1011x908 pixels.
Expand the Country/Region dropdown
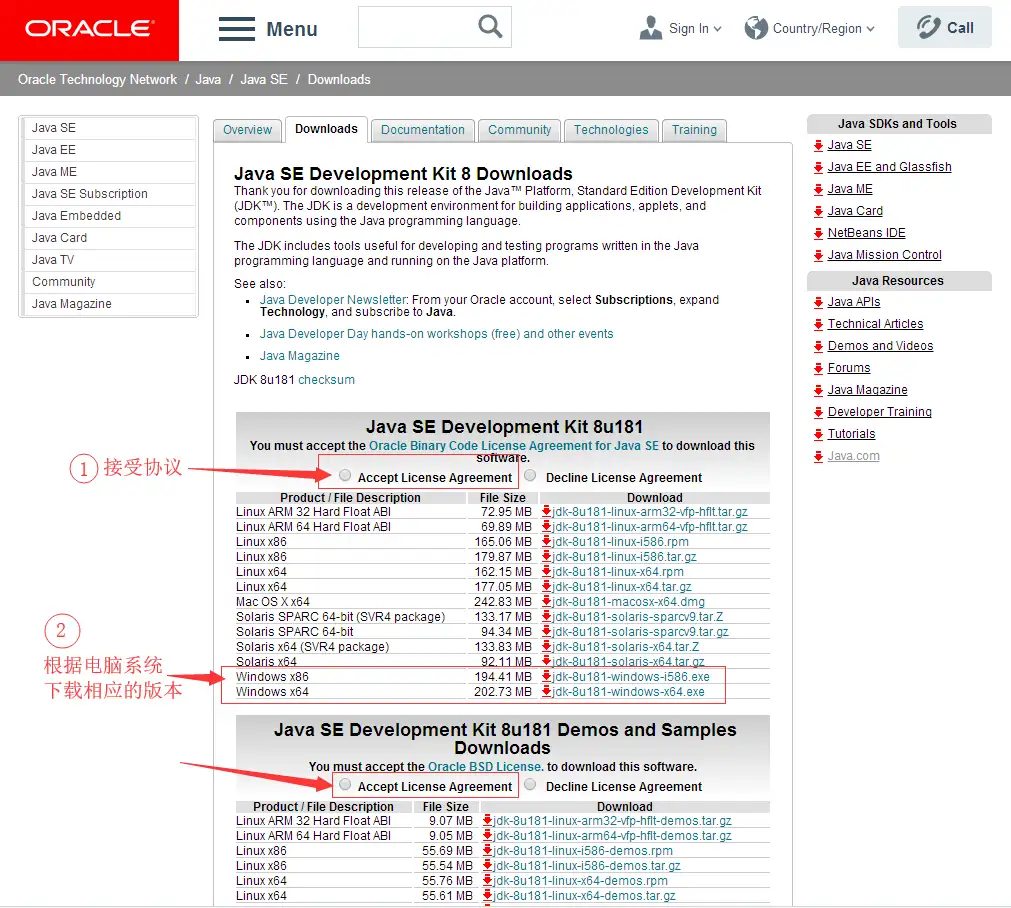coord(810,29)
